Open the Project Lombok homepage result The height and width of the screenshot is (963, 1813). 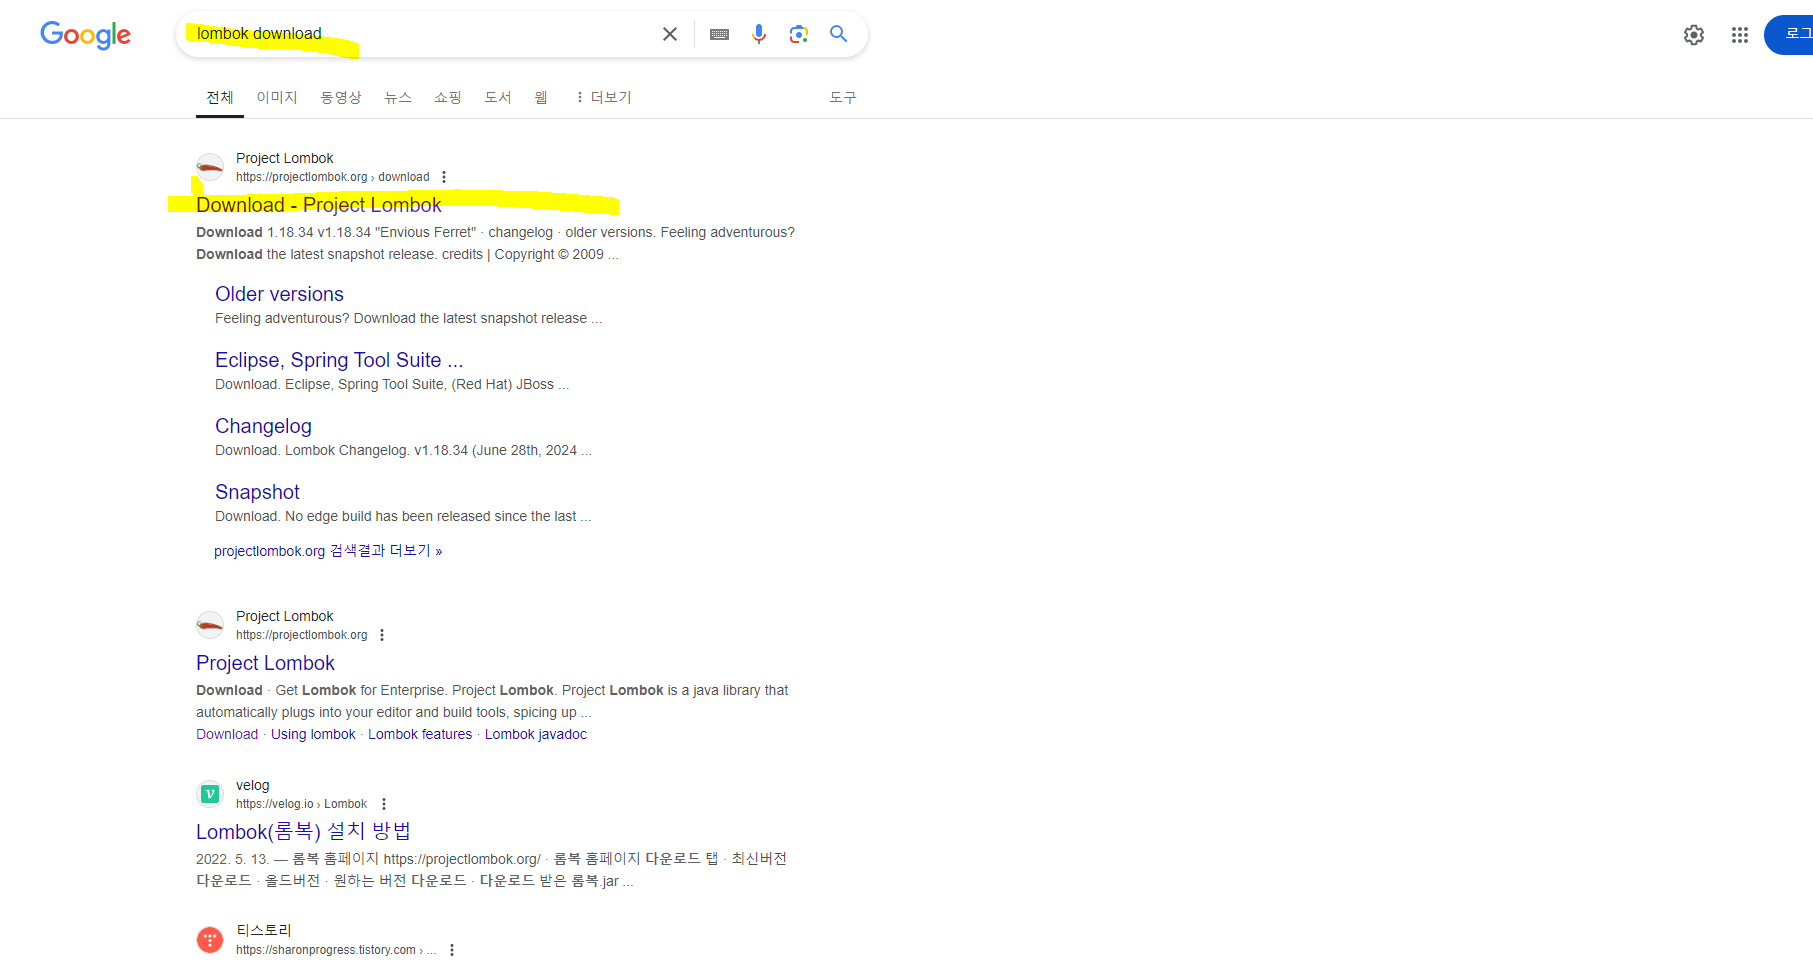(265, 663)
